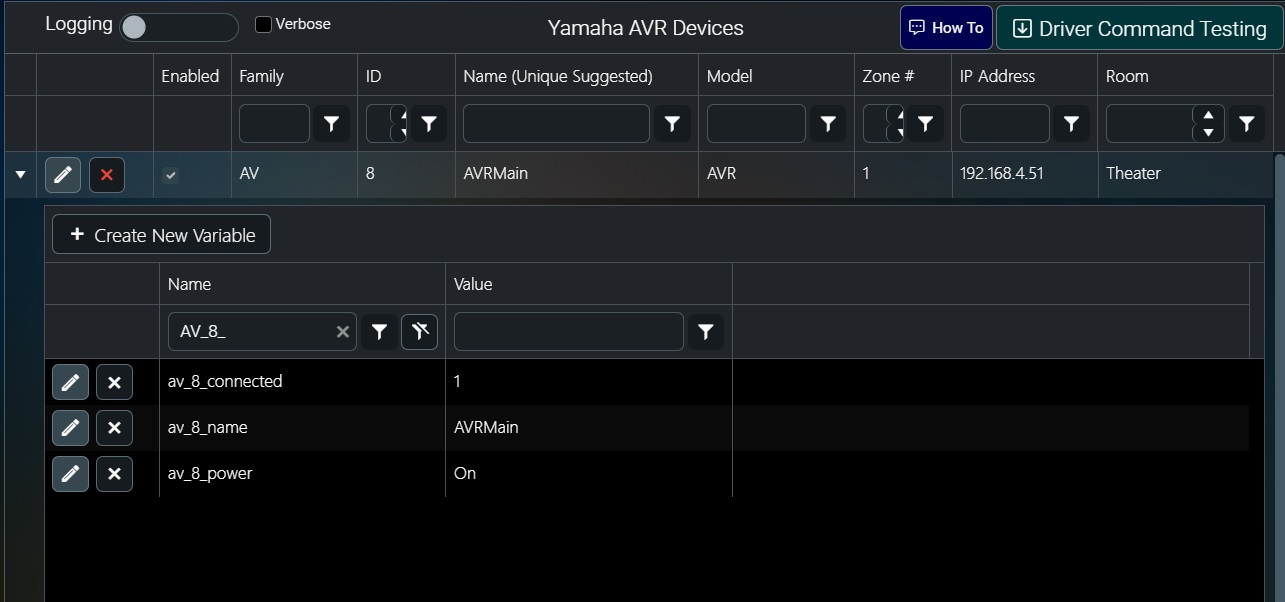Viewport: 1285px width, 602px height.
Task: Delete the av_8_connected variable
Action: (114, 381)
